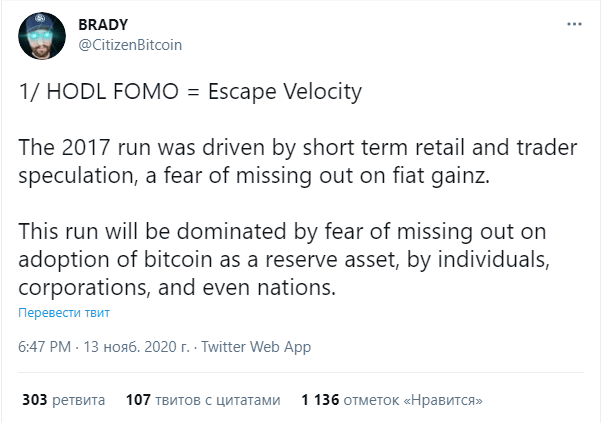Open the 6:47 PM tweet timestamp
Image resolution: width=604 pixels, height=423 pixels.
[44, 347]
